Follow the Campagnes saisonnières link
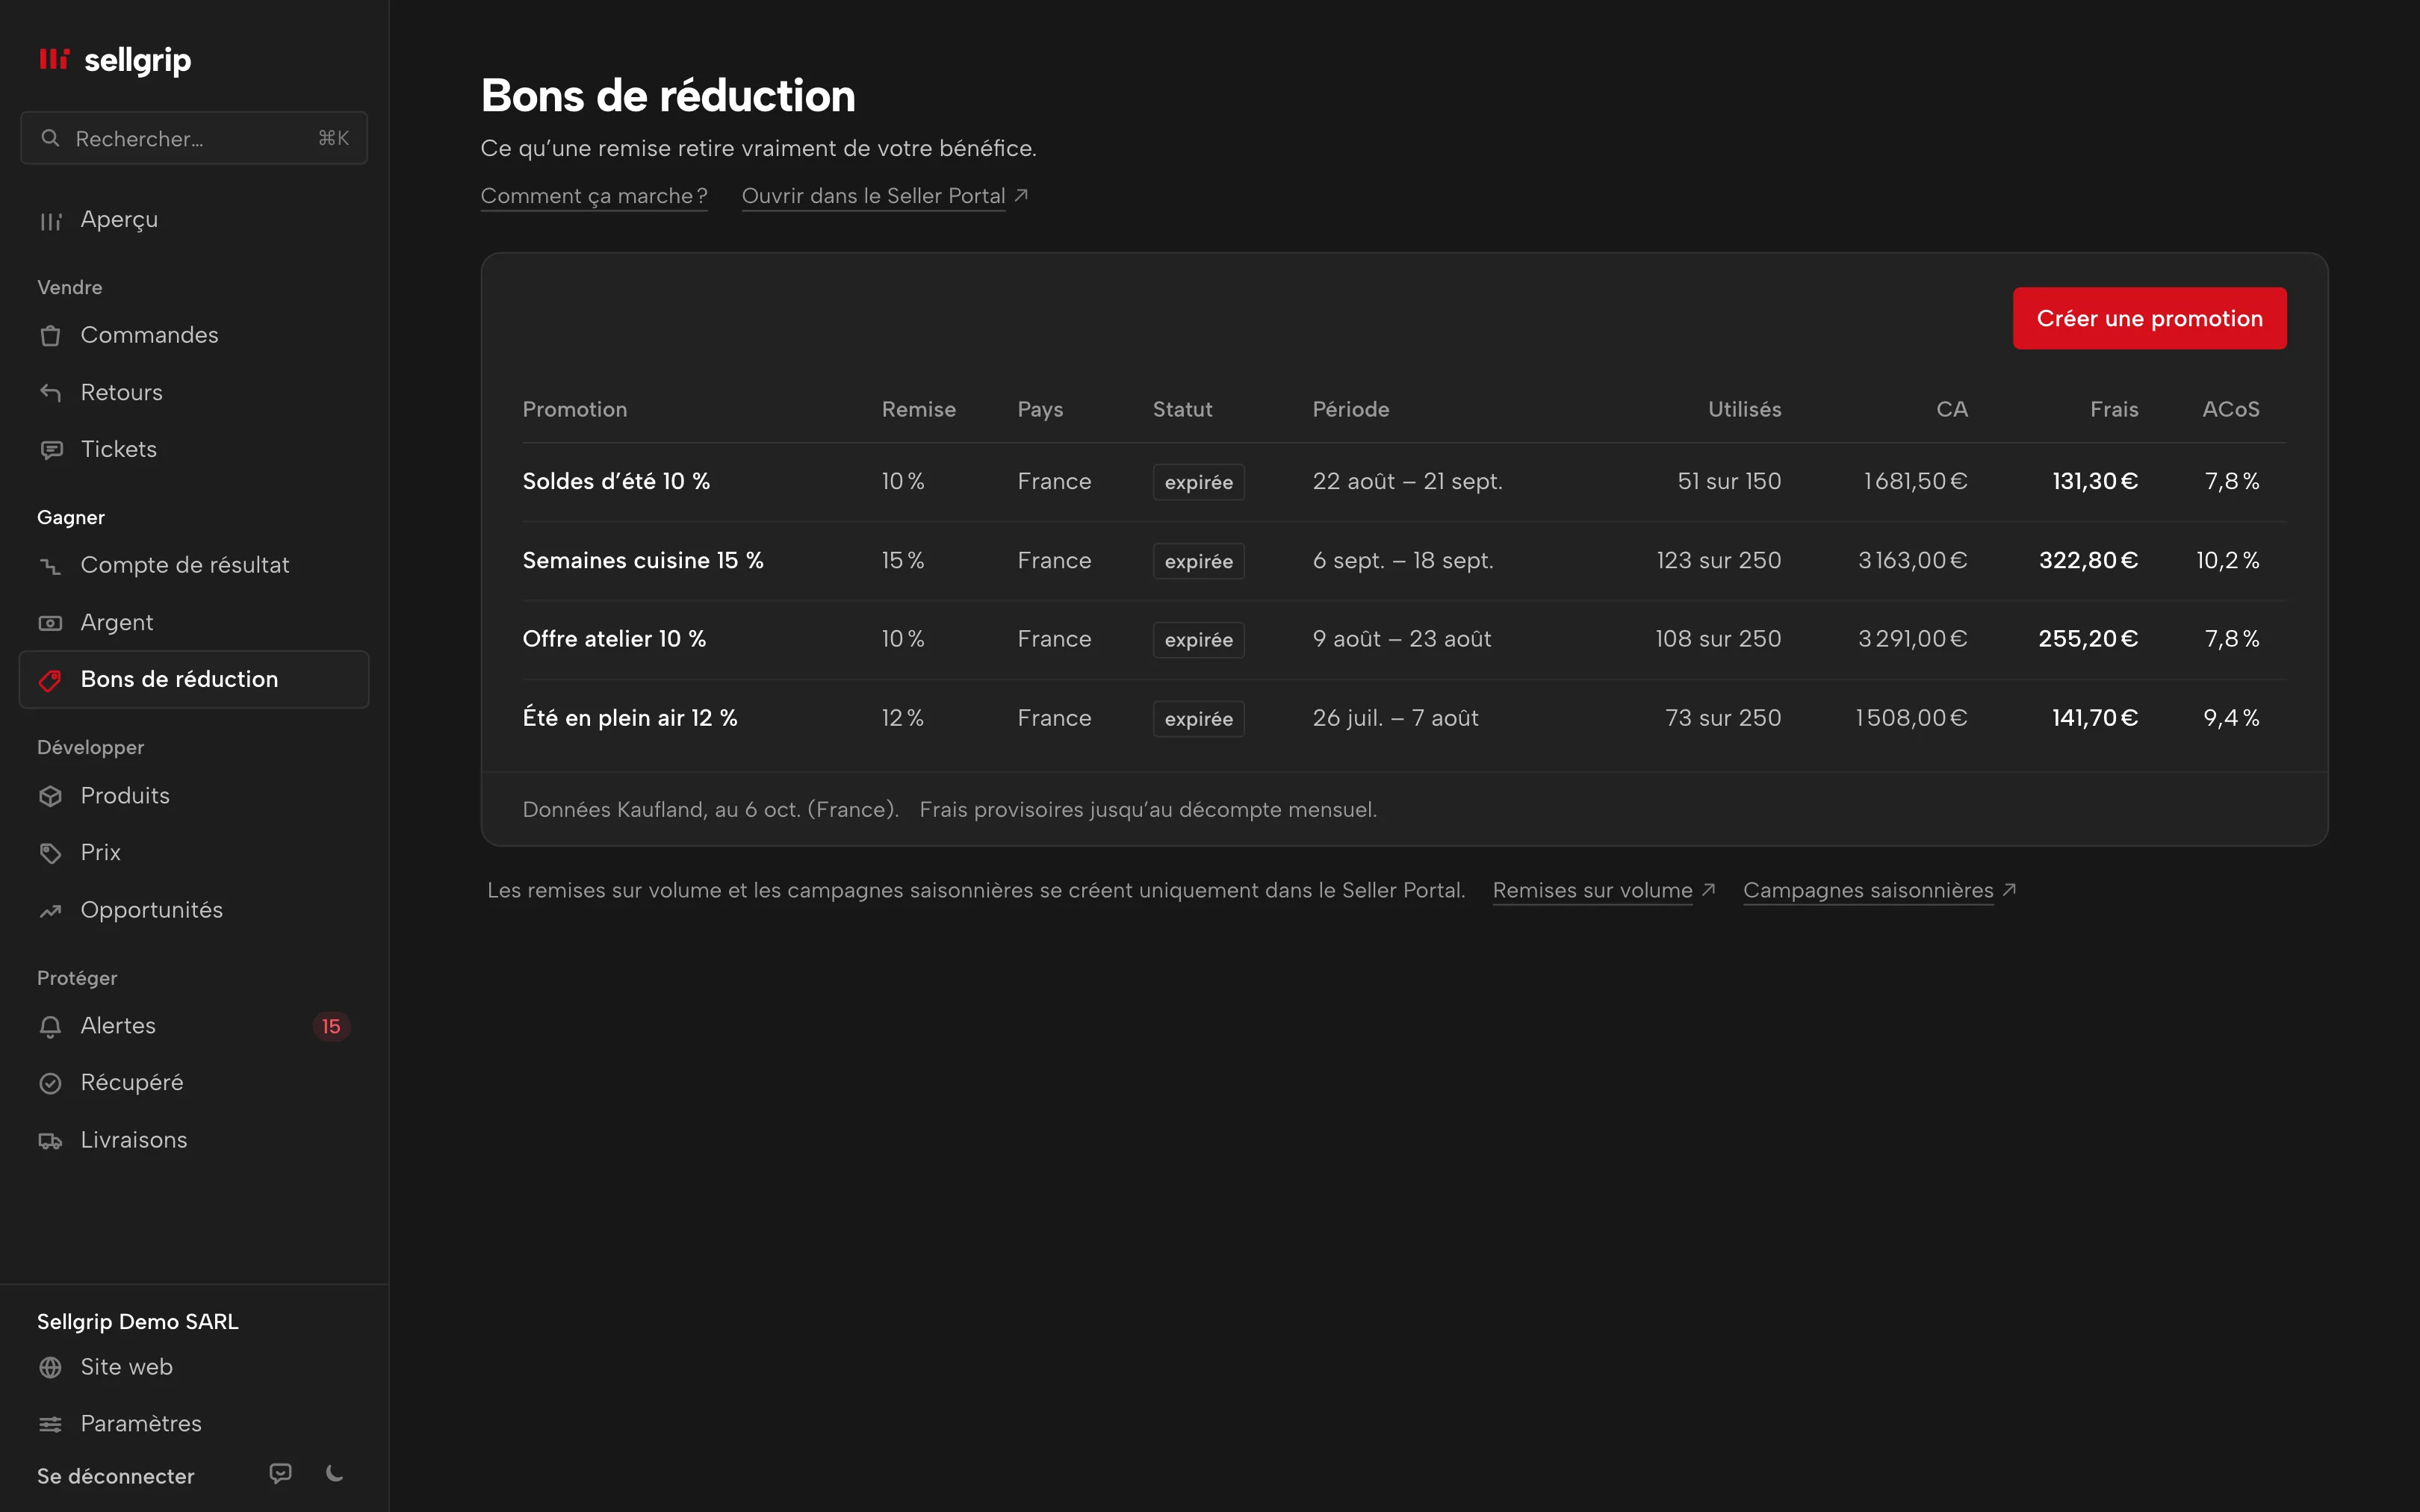Viewport: 2420px width, 1512px height. [1879, 890]
